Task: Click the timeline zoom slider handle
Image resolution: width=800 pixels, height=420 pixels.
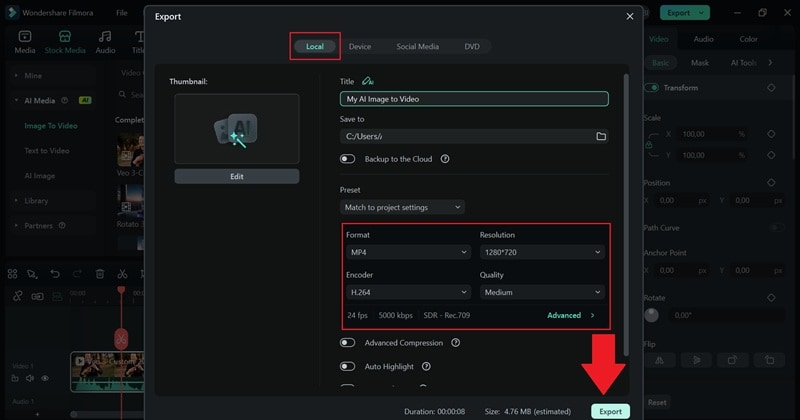Action: 74,414
